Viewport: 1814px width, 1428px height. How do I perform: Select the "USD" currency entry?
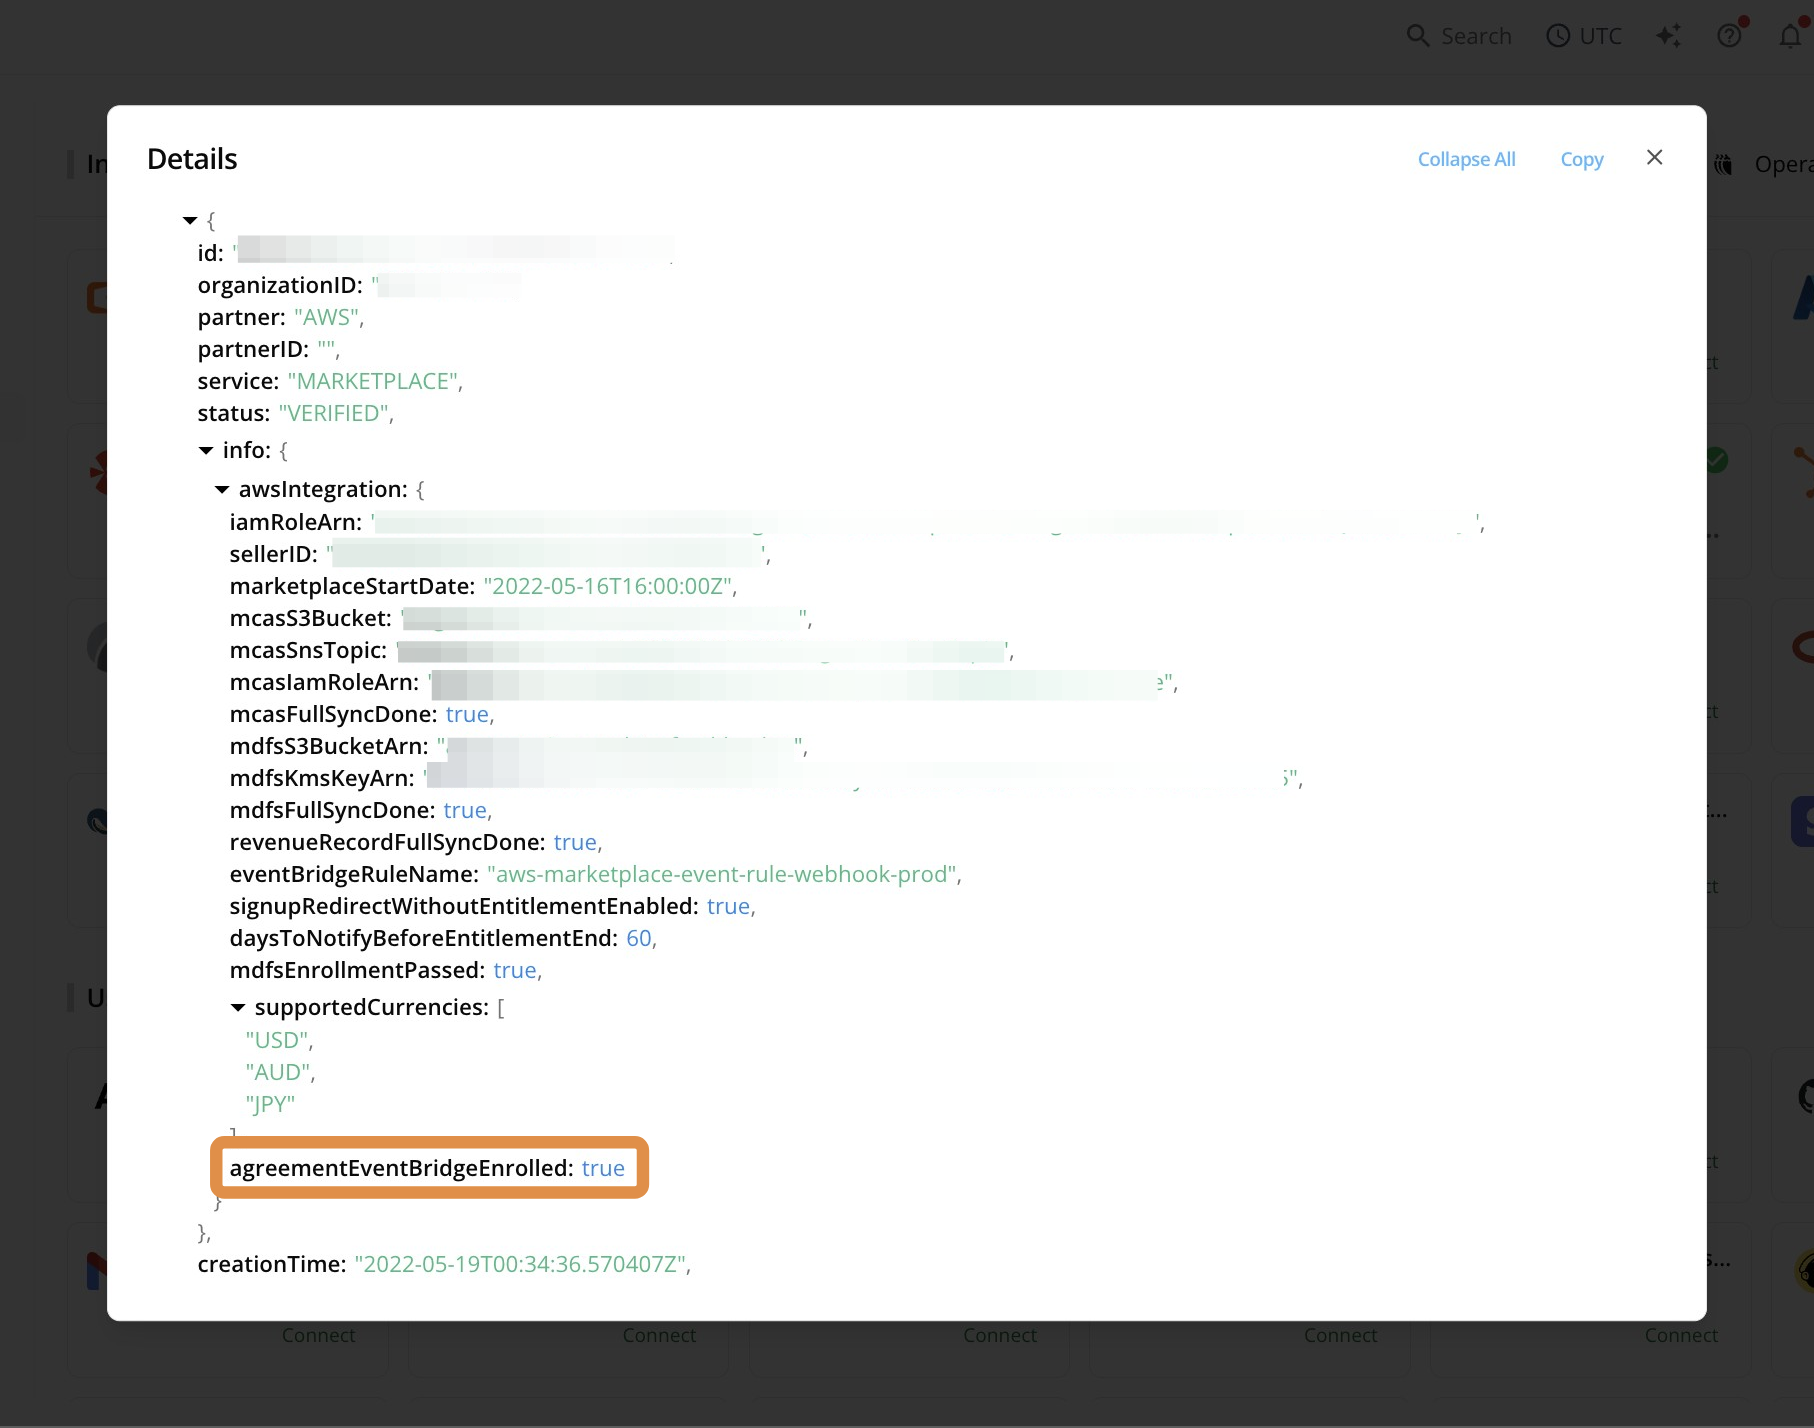click(x=277, y=1041)
